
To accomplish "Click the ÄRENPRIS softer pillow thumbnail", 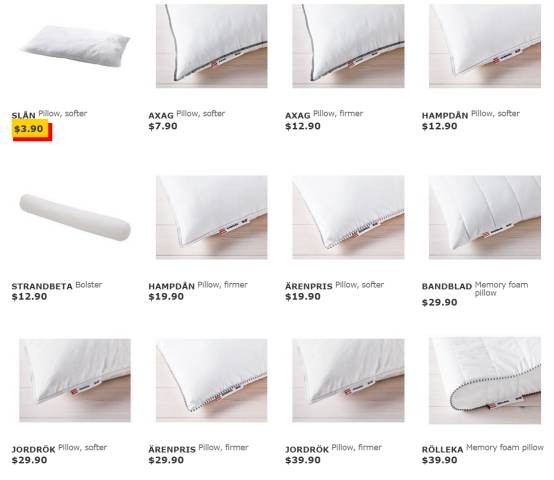I will 348,217.
